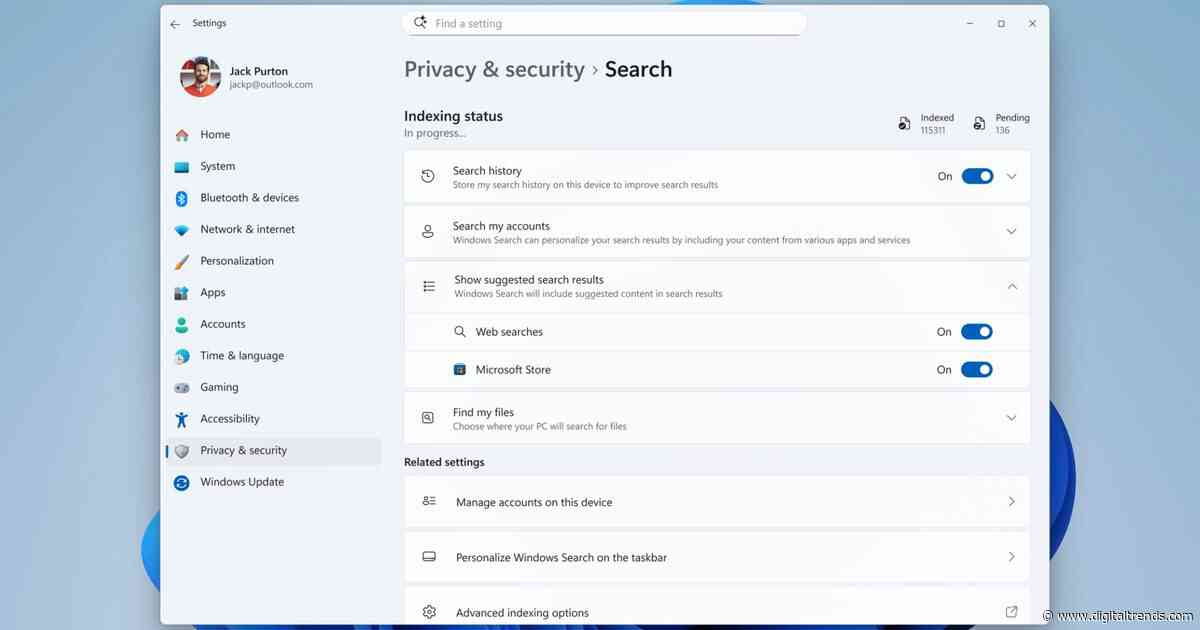Click the Search history row label
The height and width of the screenshot is (630, 1200).
tap(487, 171)
